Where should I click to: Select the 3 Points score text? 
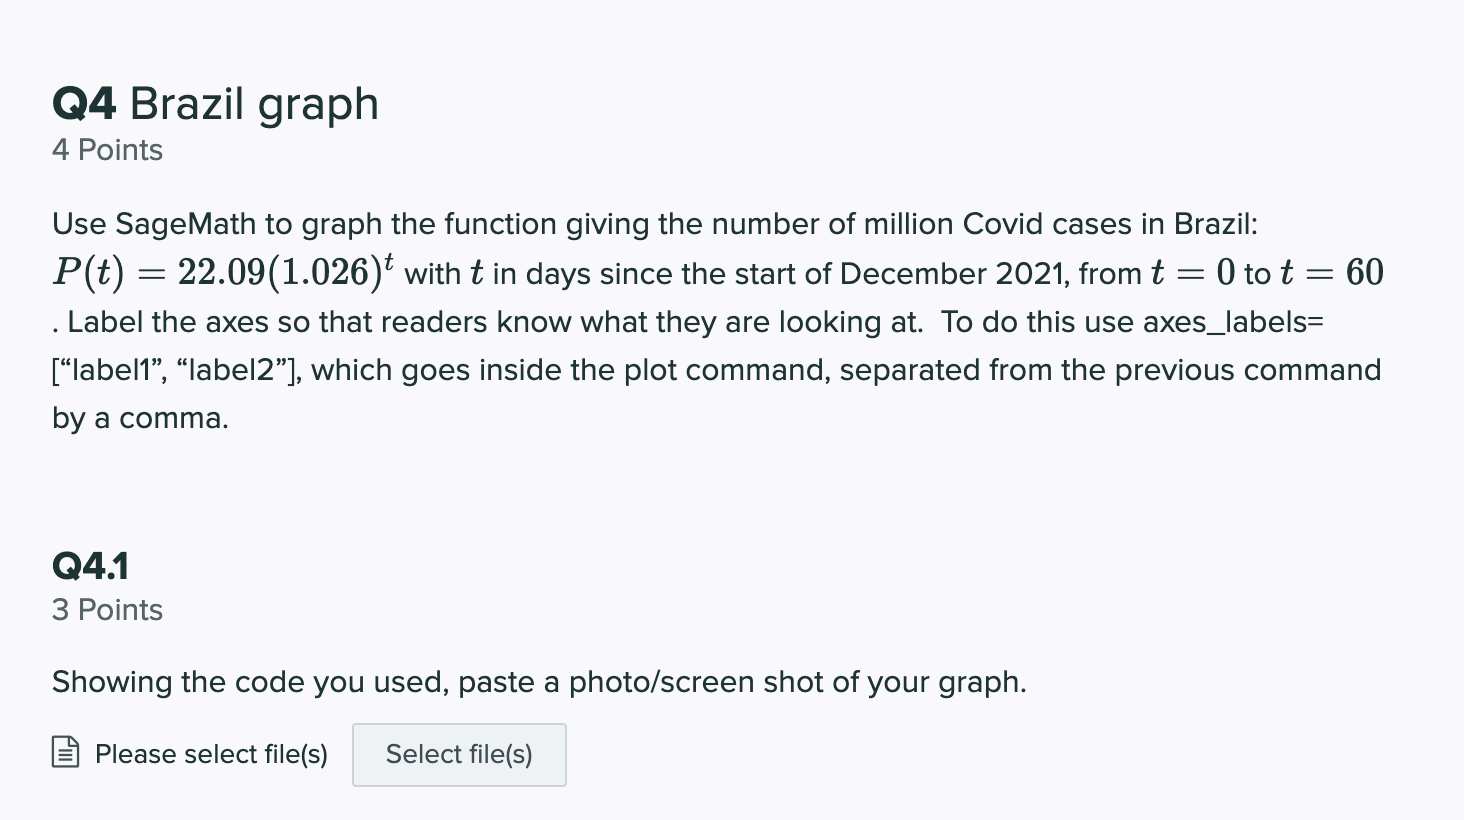pos(107,610)
